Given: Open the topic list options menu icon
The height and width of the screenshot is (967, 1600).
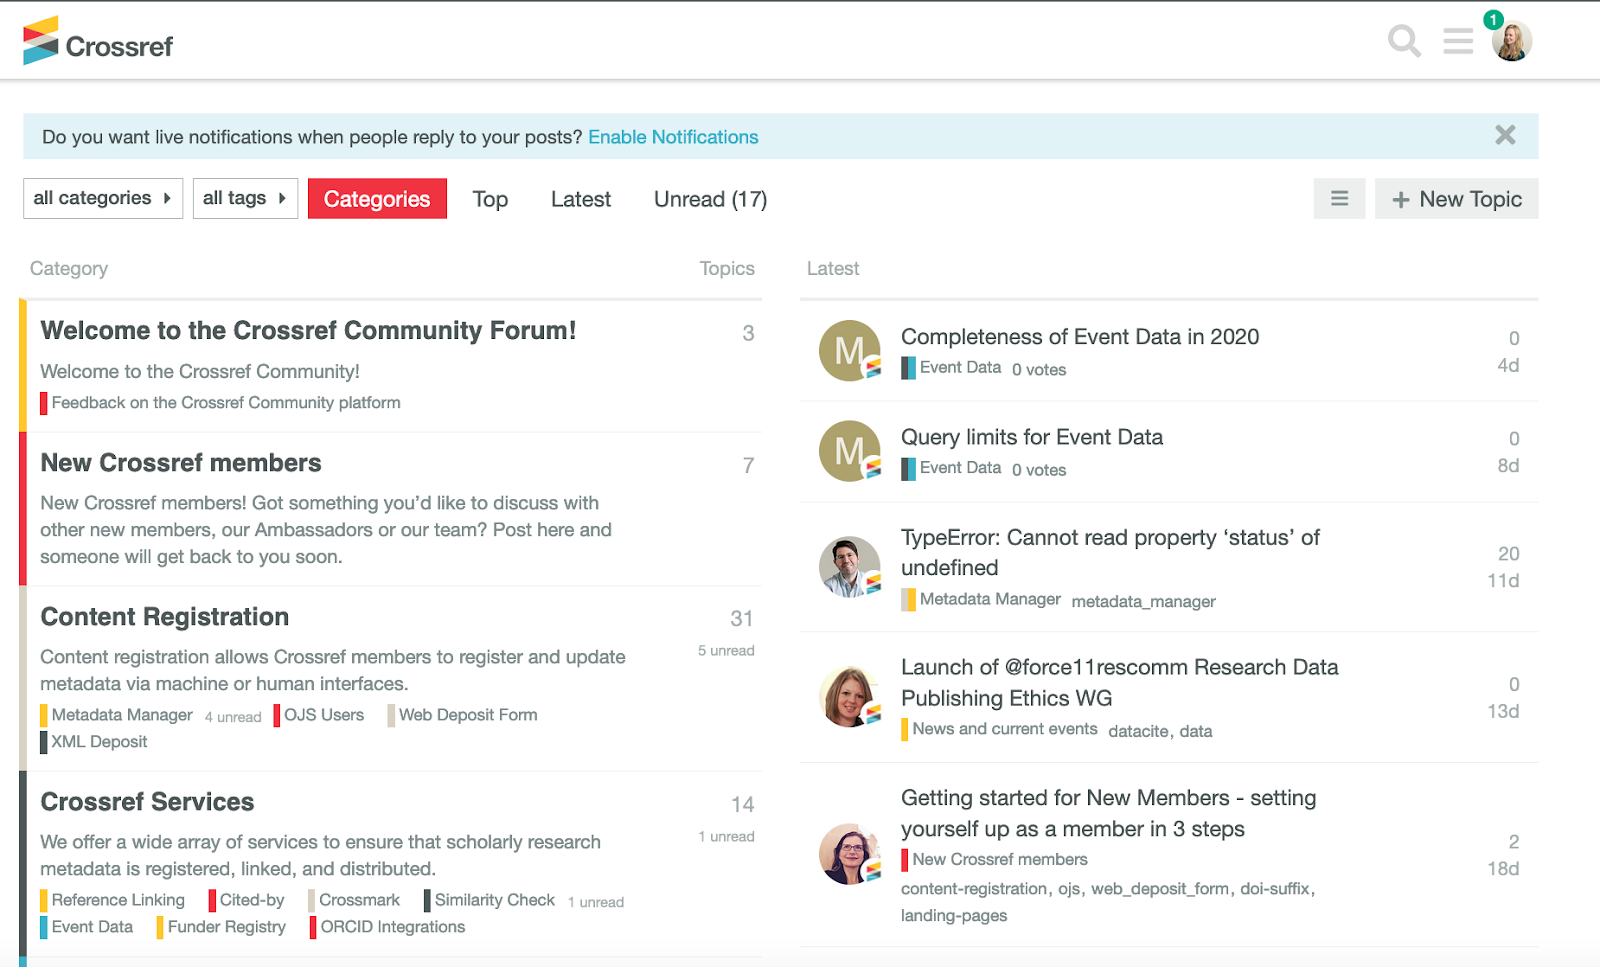Looking at the screenshot, I should (1339, 199).
